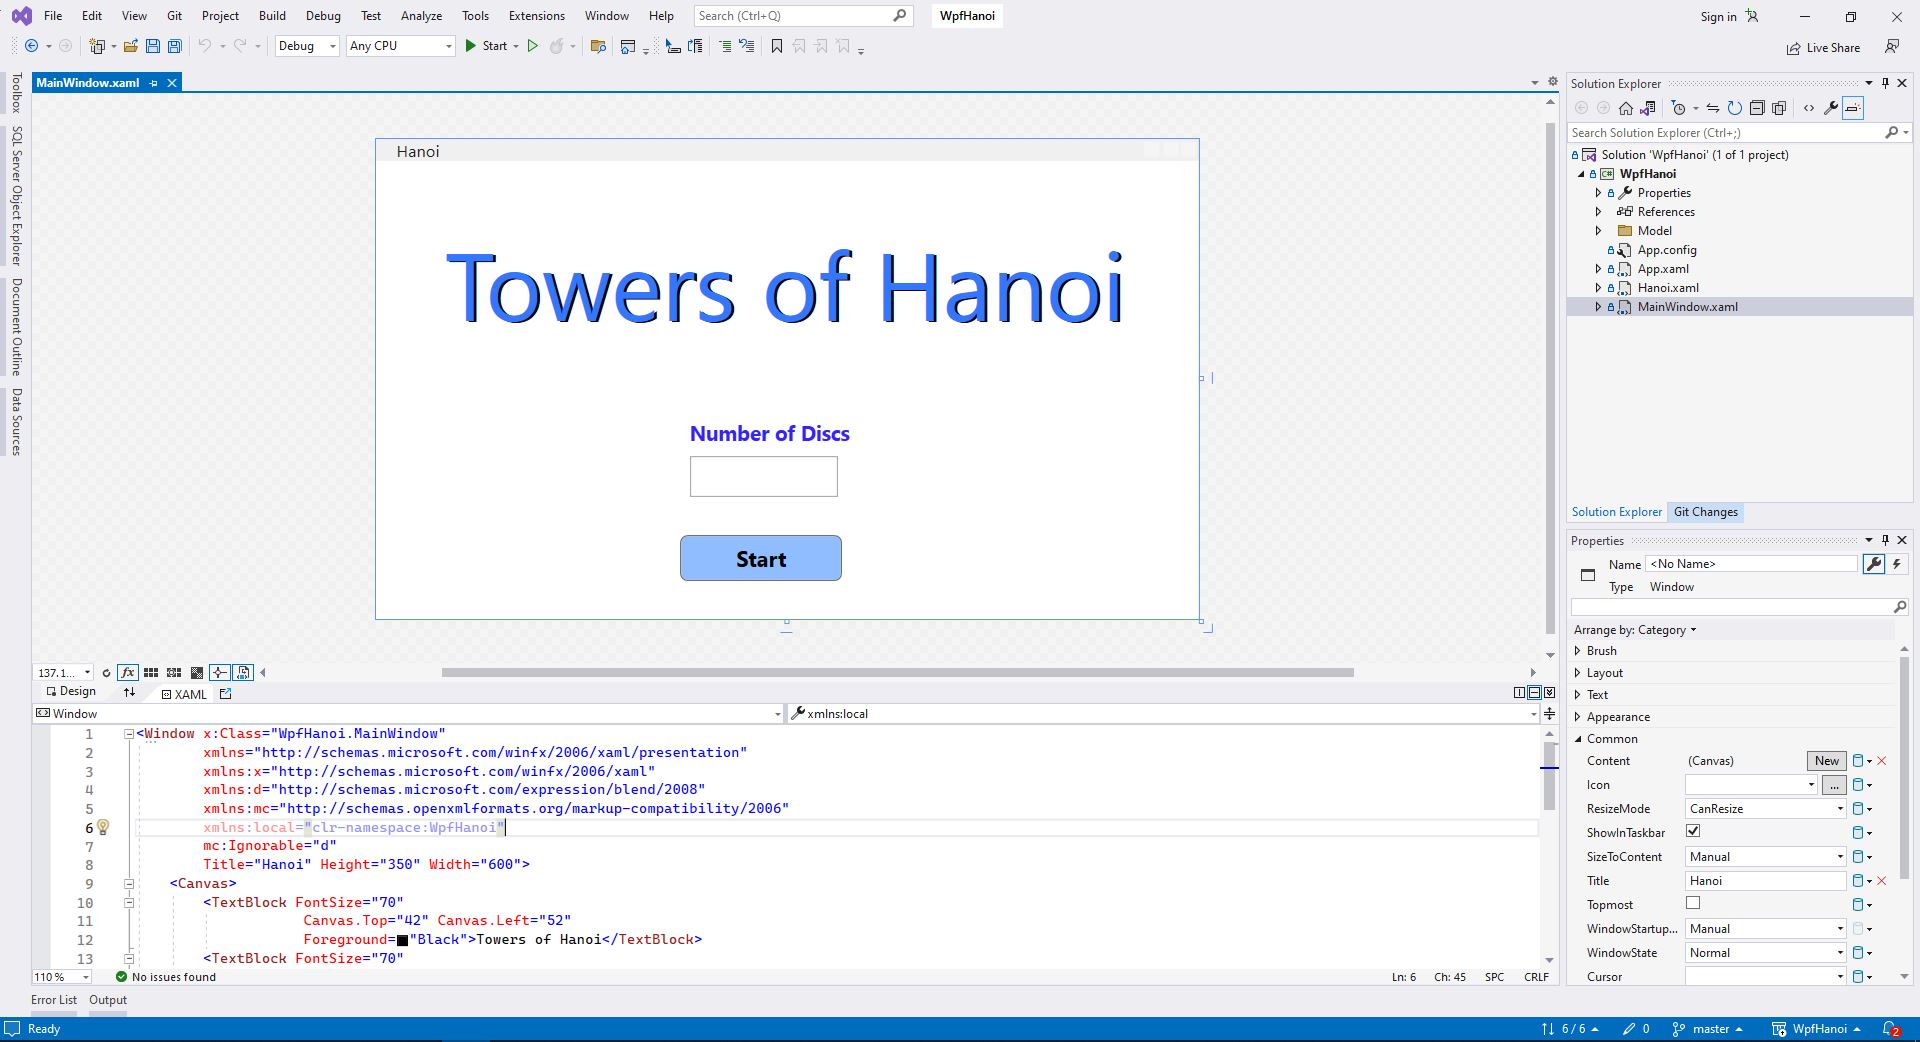The height and width of the screenshot is (1042, 1920).
Task: Click the Title property field Hanoi
Action: (x=1765, y=881)
